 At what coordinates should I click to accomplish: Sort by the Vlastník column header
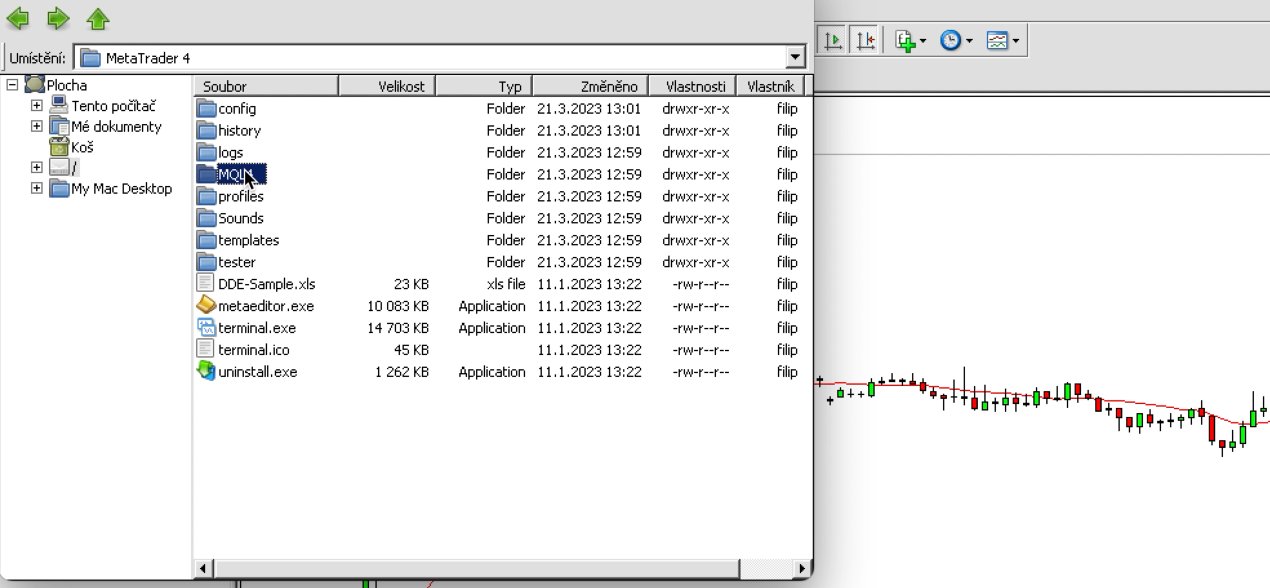[x=771, y=86]
